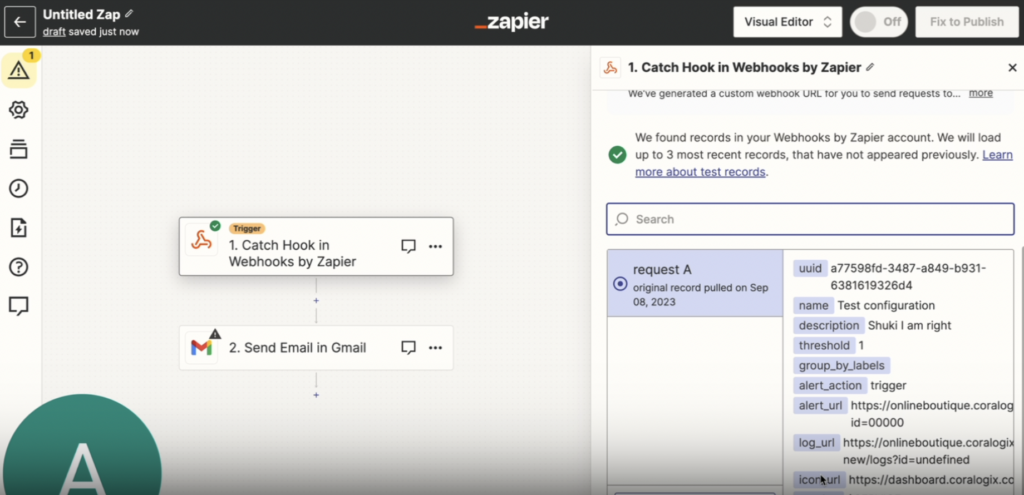Viewport: 1024px width, 495px height.
Task: Add step below Send Email in Gmail
Action: (x=316, y=395)
